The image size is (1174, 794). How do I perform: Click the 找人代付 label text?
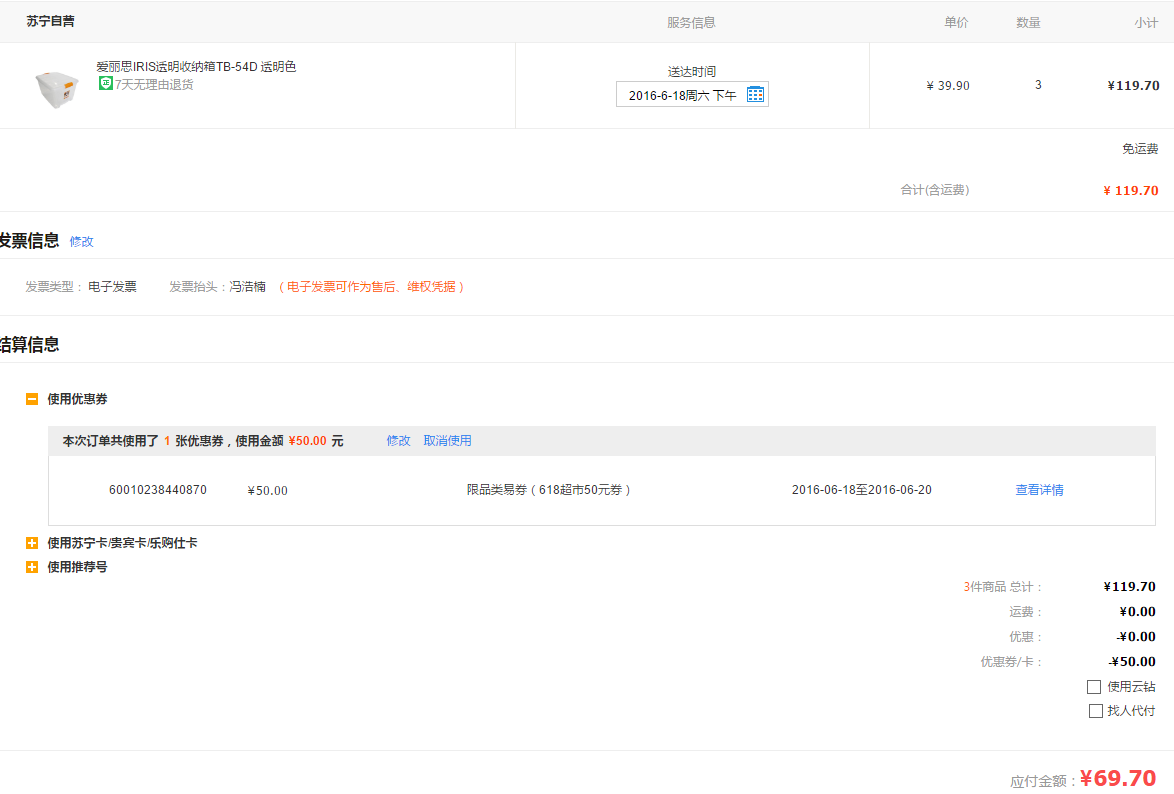coord(1131,711)
